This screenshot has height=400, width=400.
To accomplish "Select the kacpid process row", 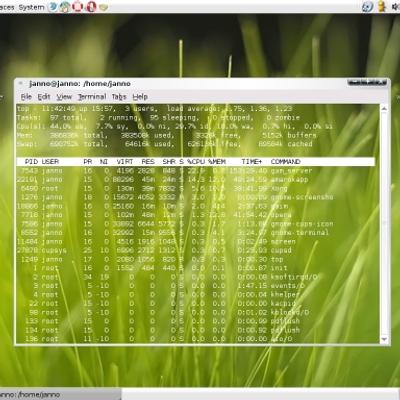I will coord(196,304).
